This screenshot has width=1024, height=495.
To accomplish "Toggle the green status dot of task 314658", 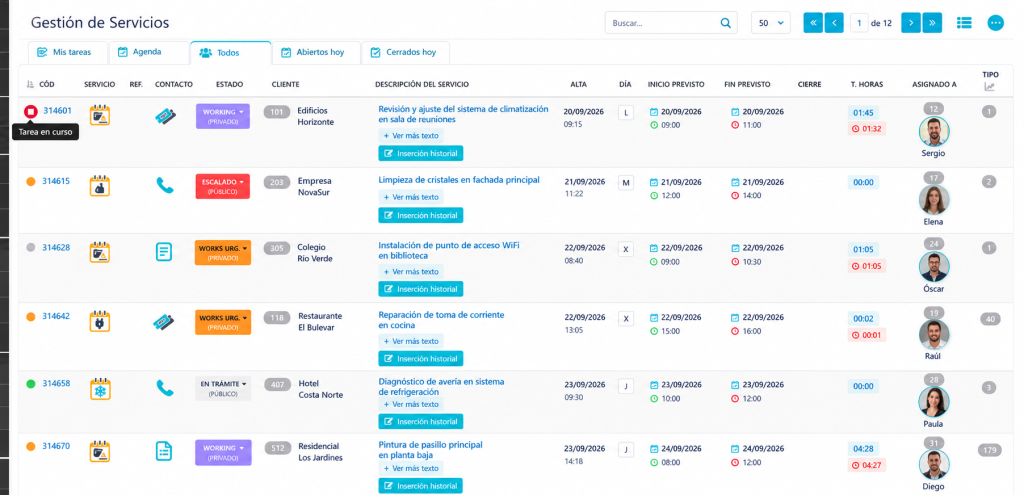I will pos(31,384).
